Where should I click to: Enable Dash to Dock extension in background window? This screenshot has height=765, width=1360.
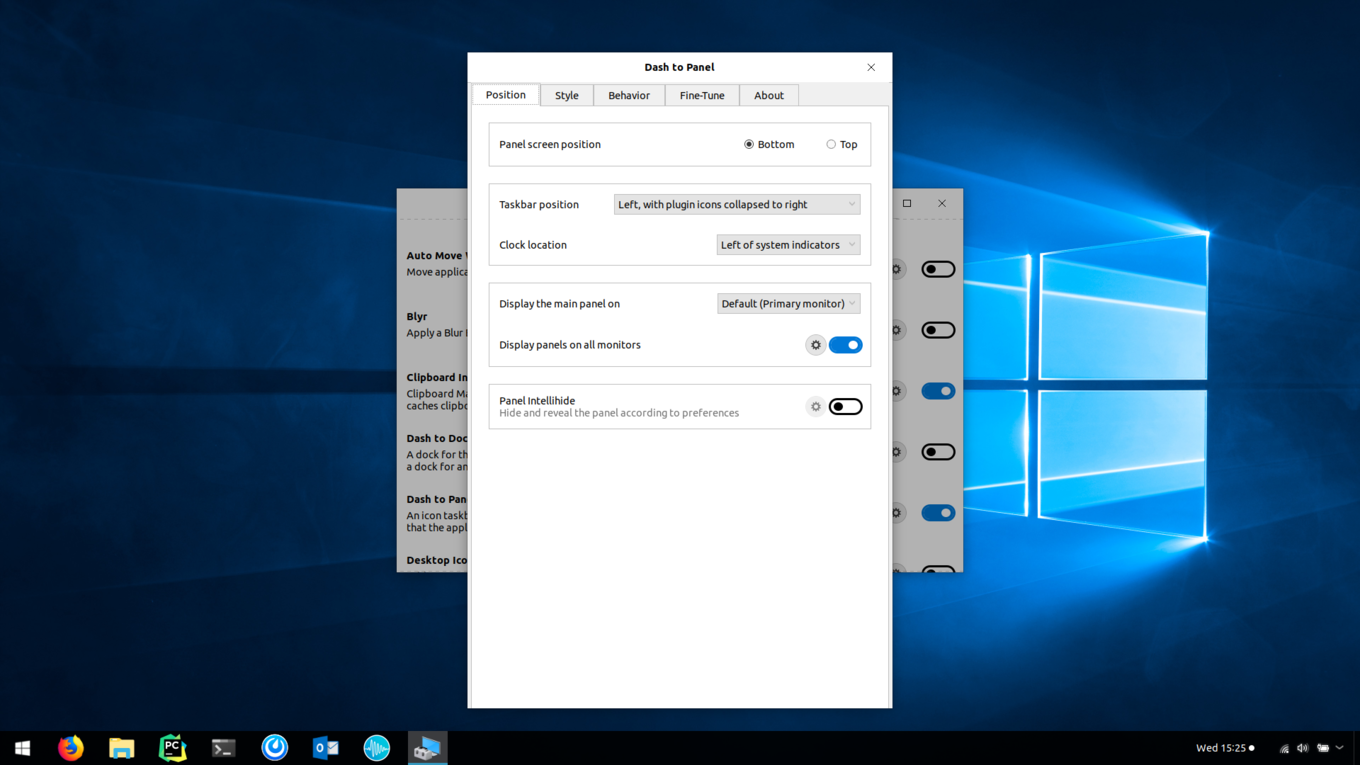tap(938, 452)
